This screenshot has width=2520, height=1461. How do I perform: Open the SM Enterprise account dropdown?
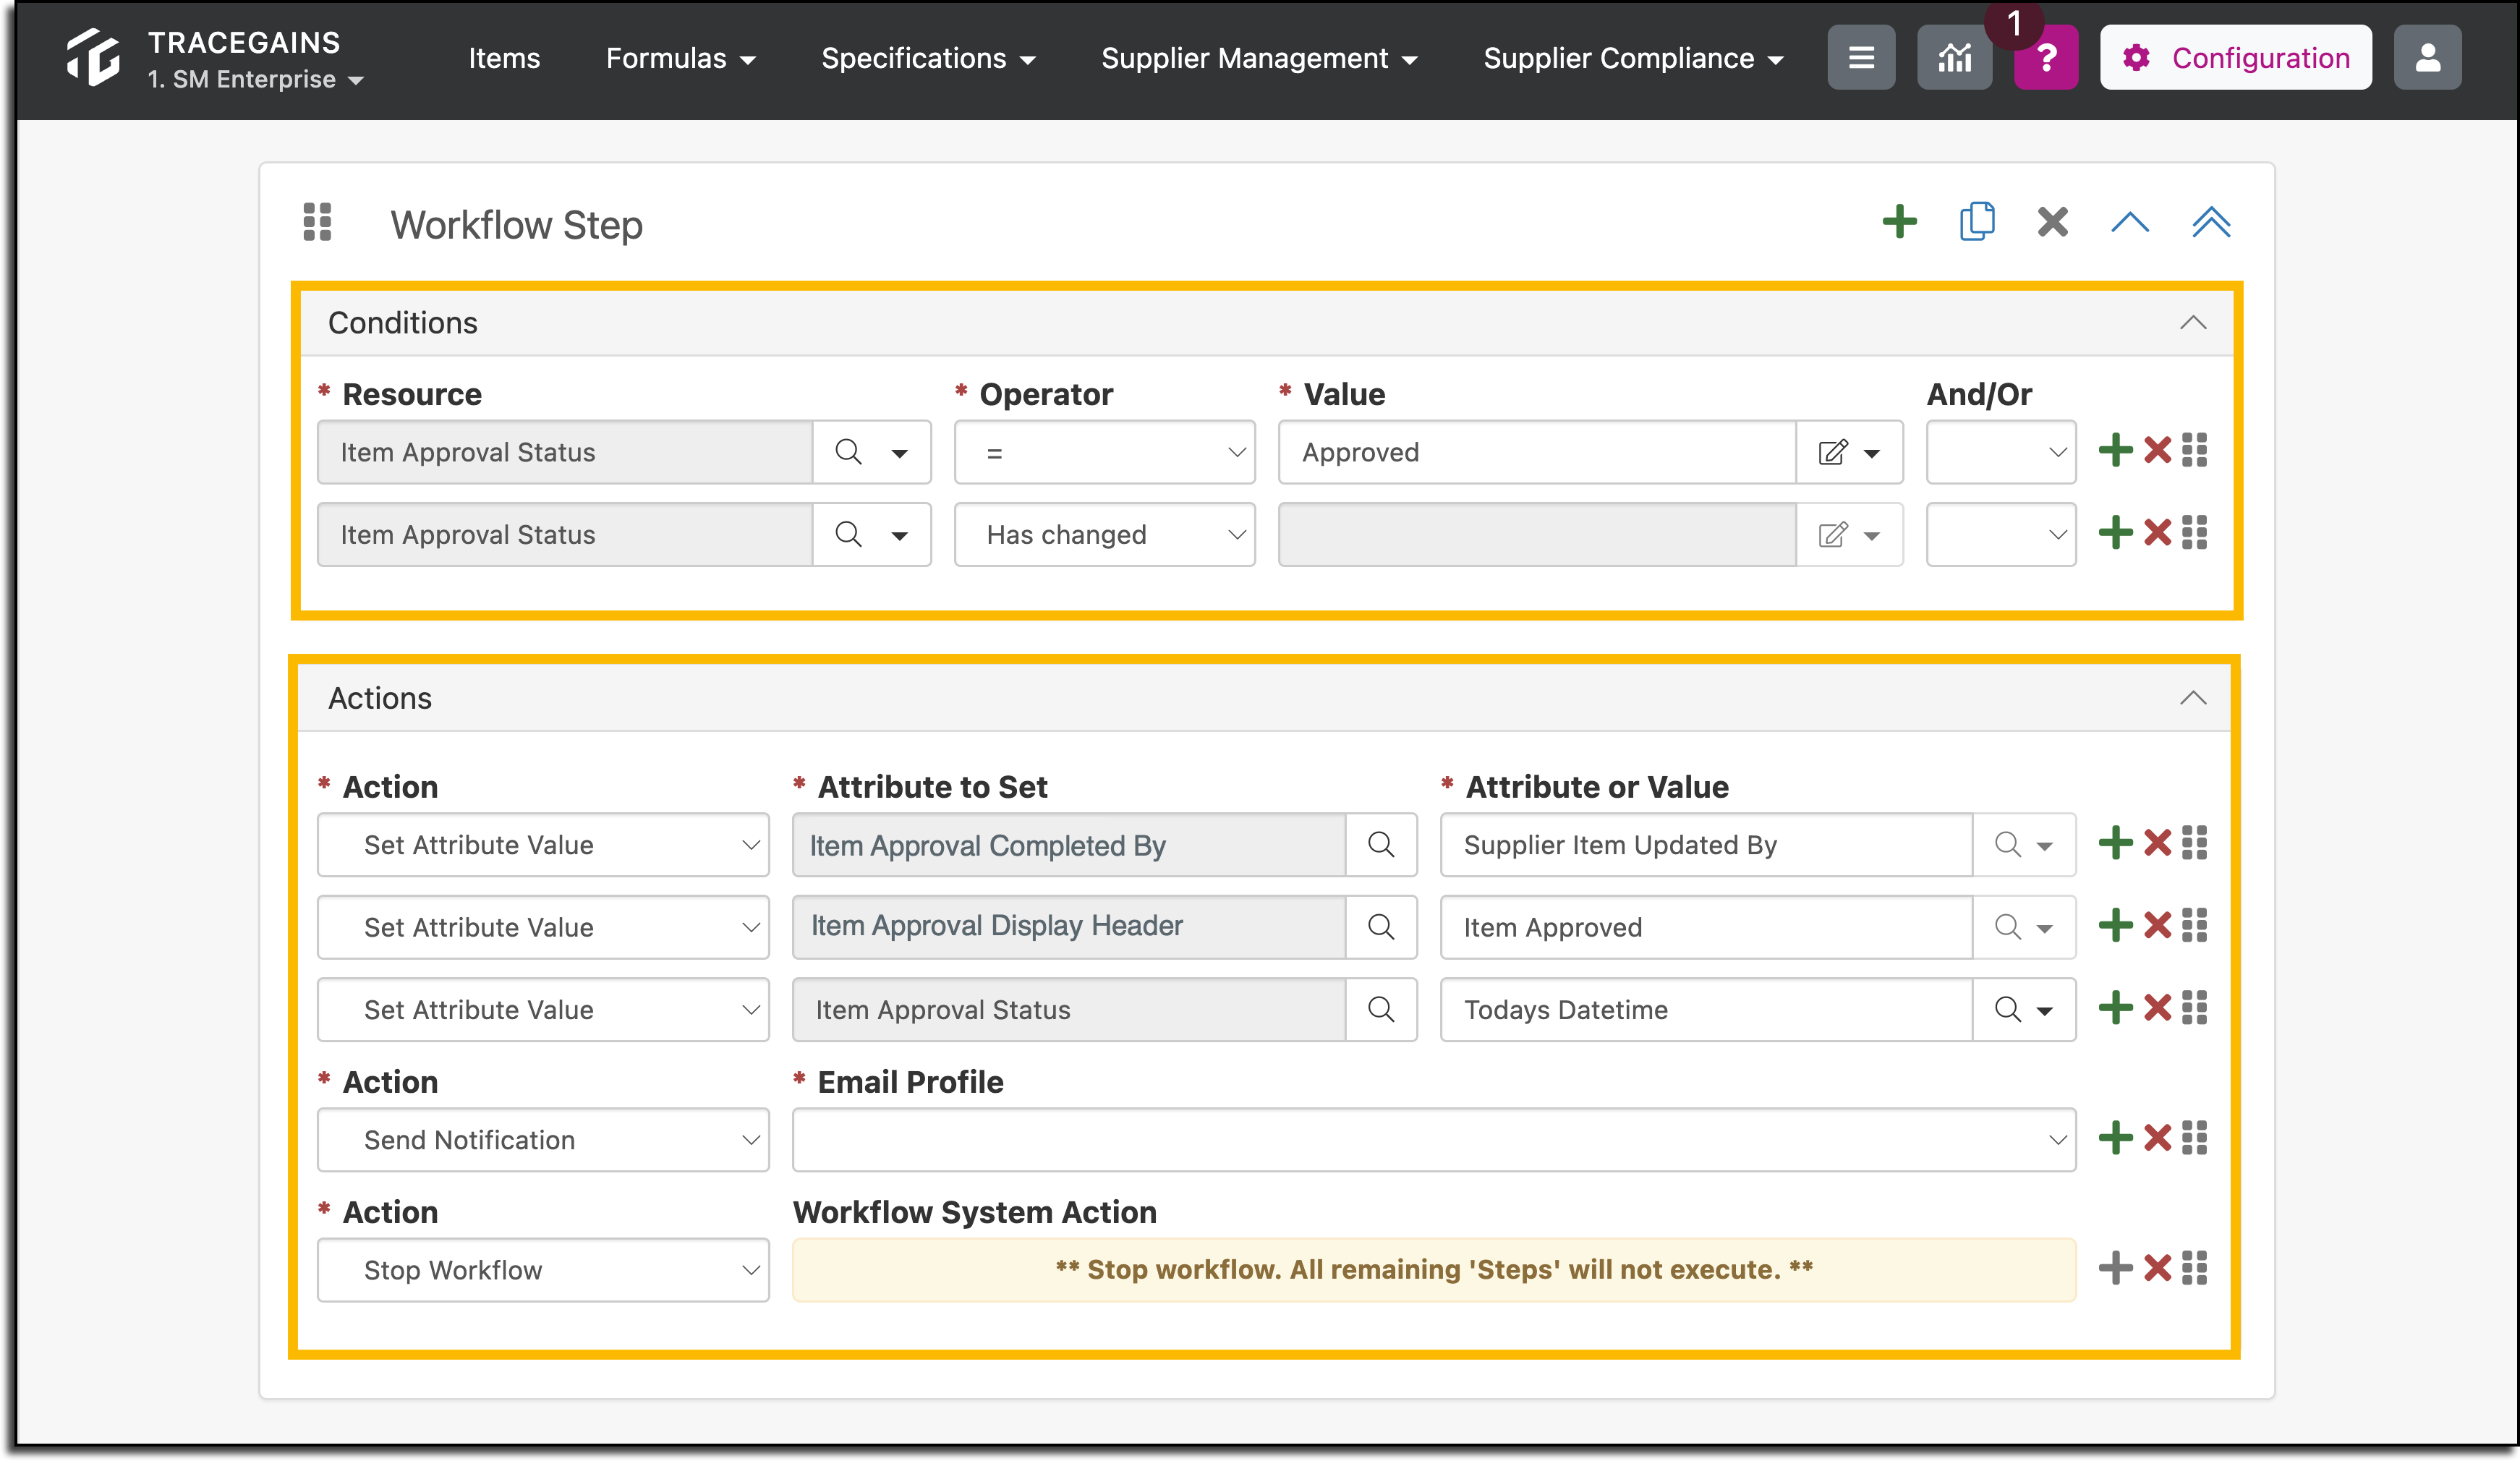tap(255, 80)
